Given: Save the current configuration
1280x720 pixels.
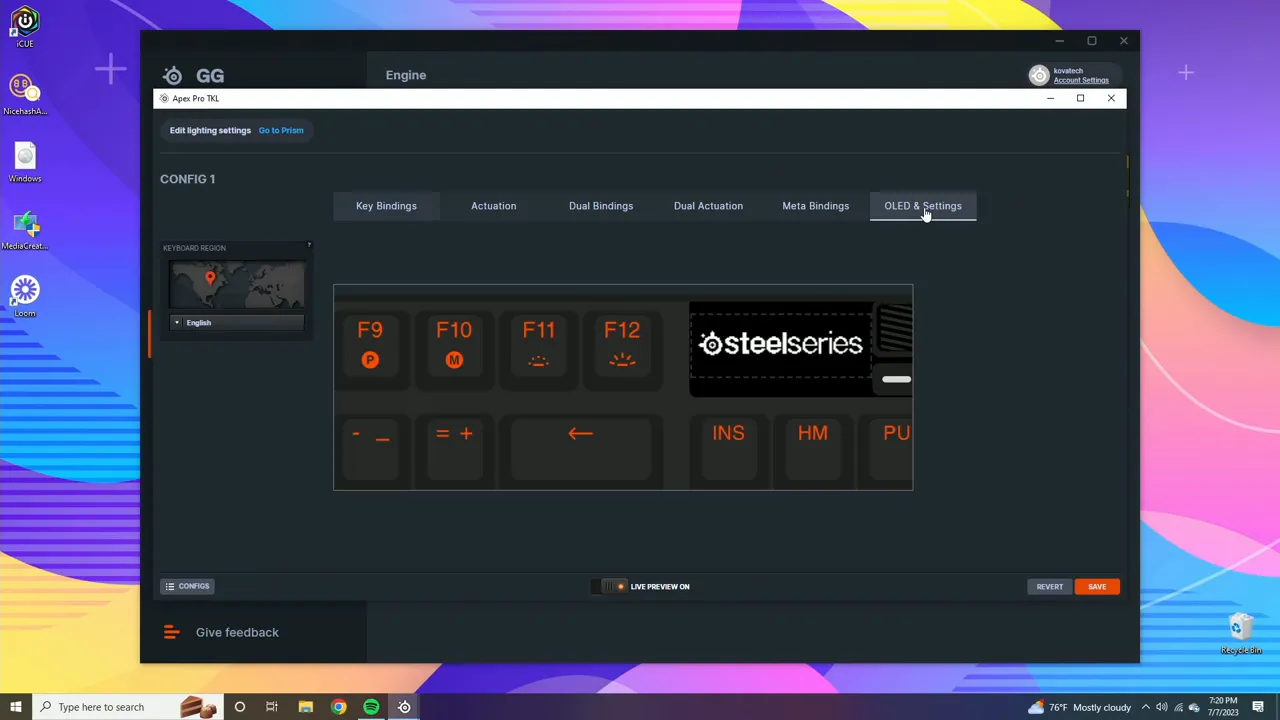Looking at the screenshot, I should (x=1097, y=586).
